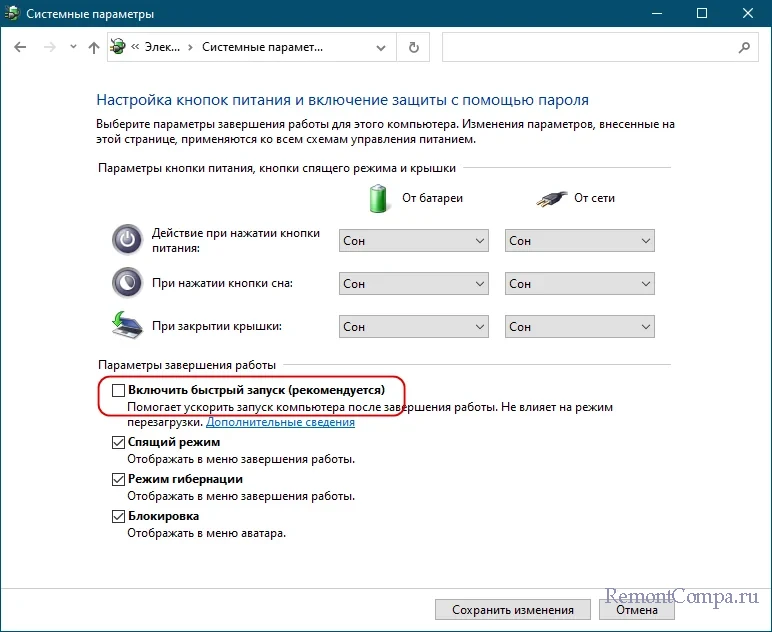Open power button action dropdown for battery
772x632 pixels.
click(x=414, y=241)
